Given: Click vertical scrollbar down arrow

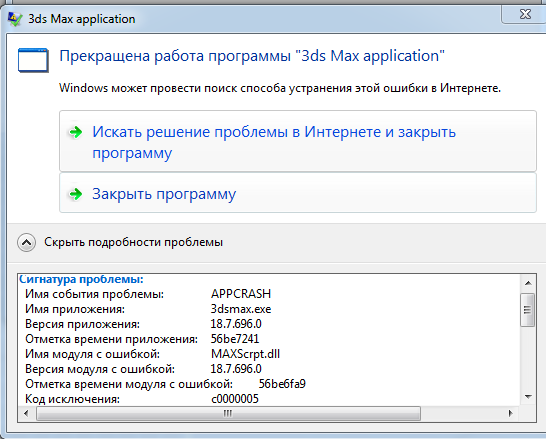Looking at the screenshot, I should click(528, 397).
